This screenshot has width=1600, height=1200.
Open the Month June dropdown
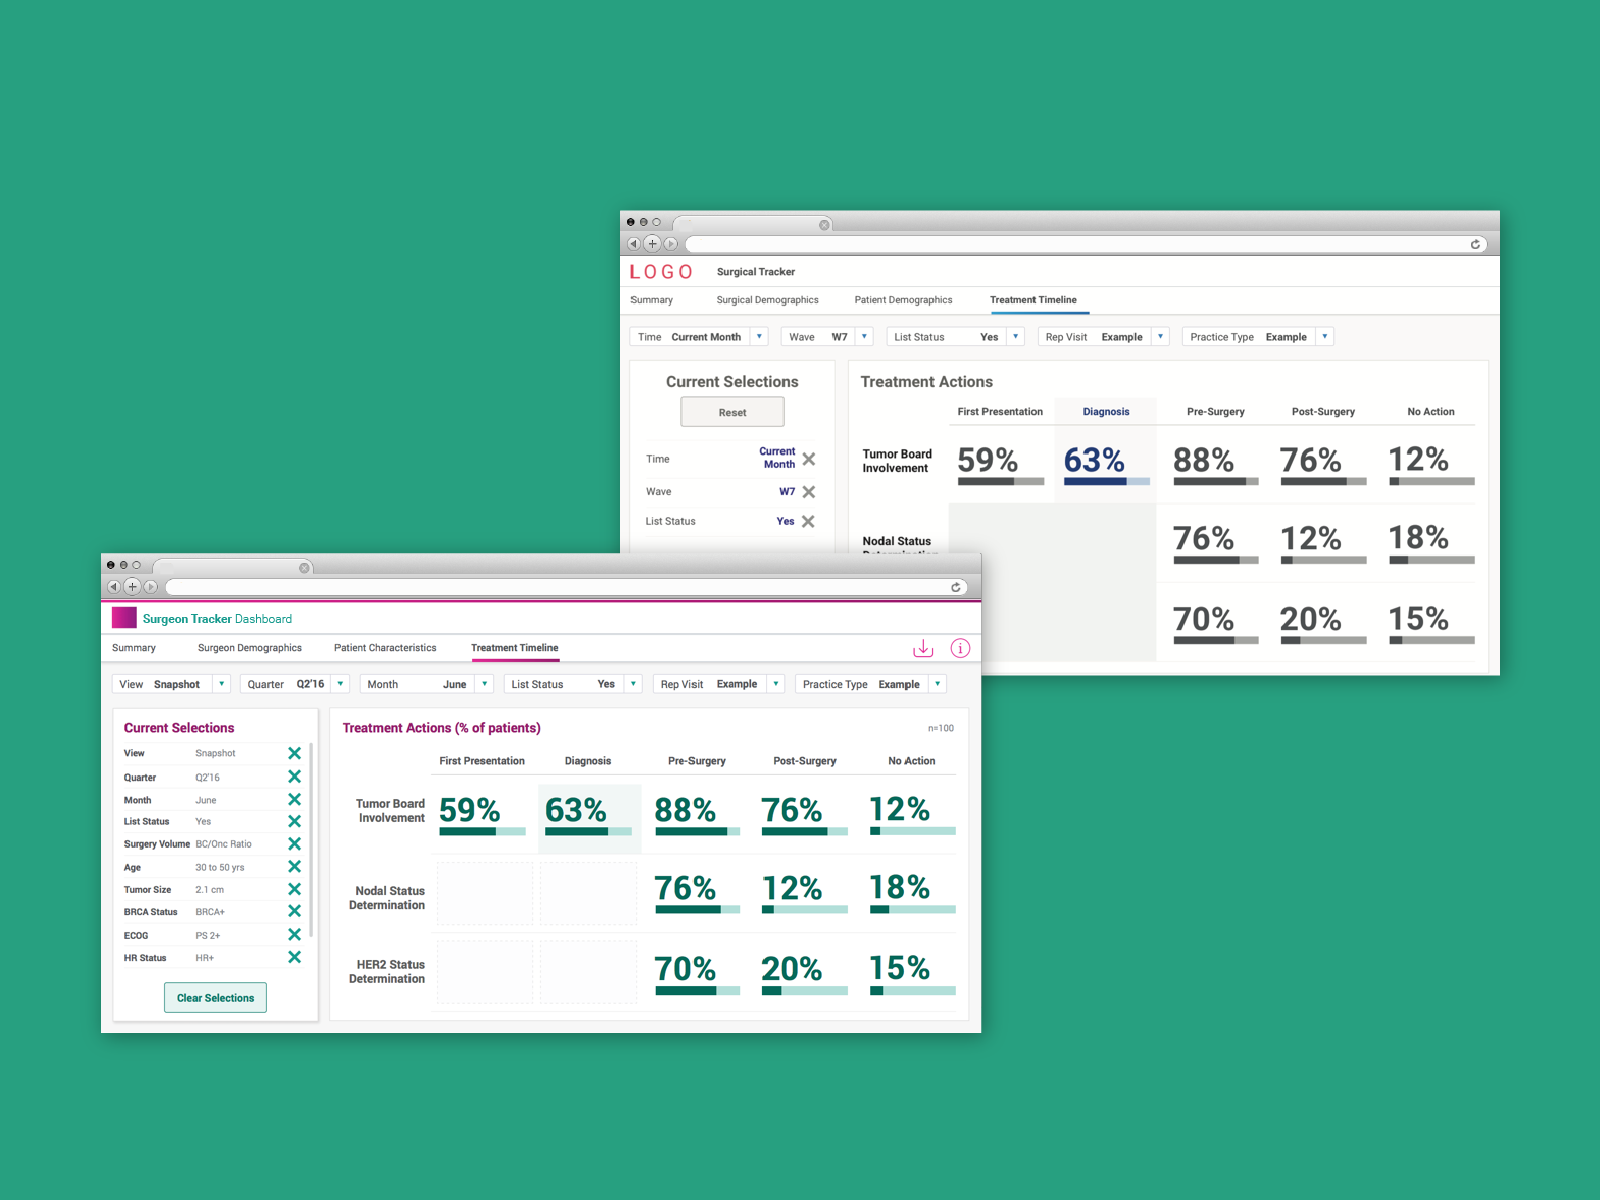(x=484, y=684)
